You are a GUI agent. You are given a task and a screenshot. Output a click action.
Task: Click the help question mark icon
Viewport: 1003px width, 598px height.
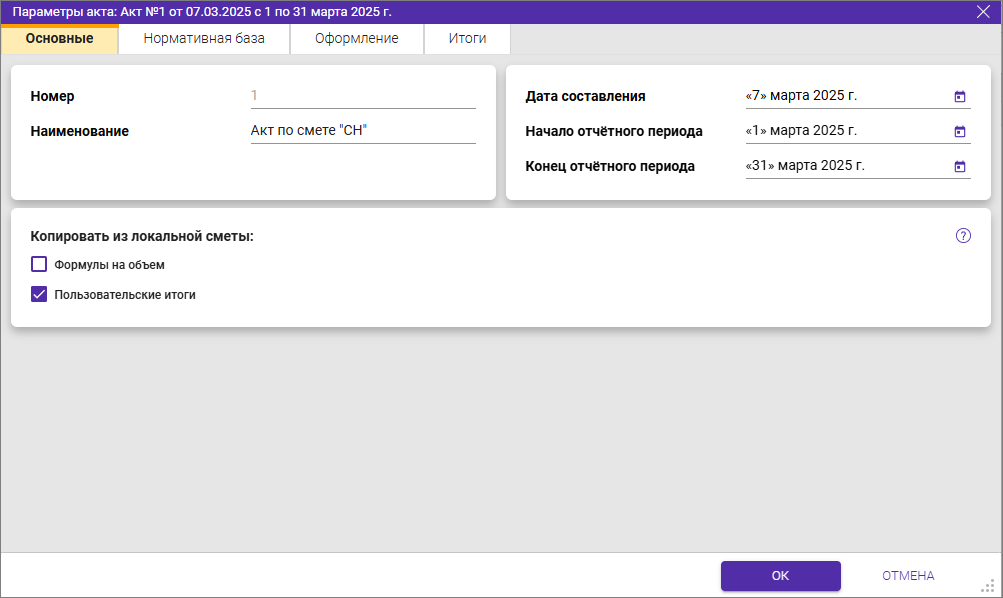(963, 236)
